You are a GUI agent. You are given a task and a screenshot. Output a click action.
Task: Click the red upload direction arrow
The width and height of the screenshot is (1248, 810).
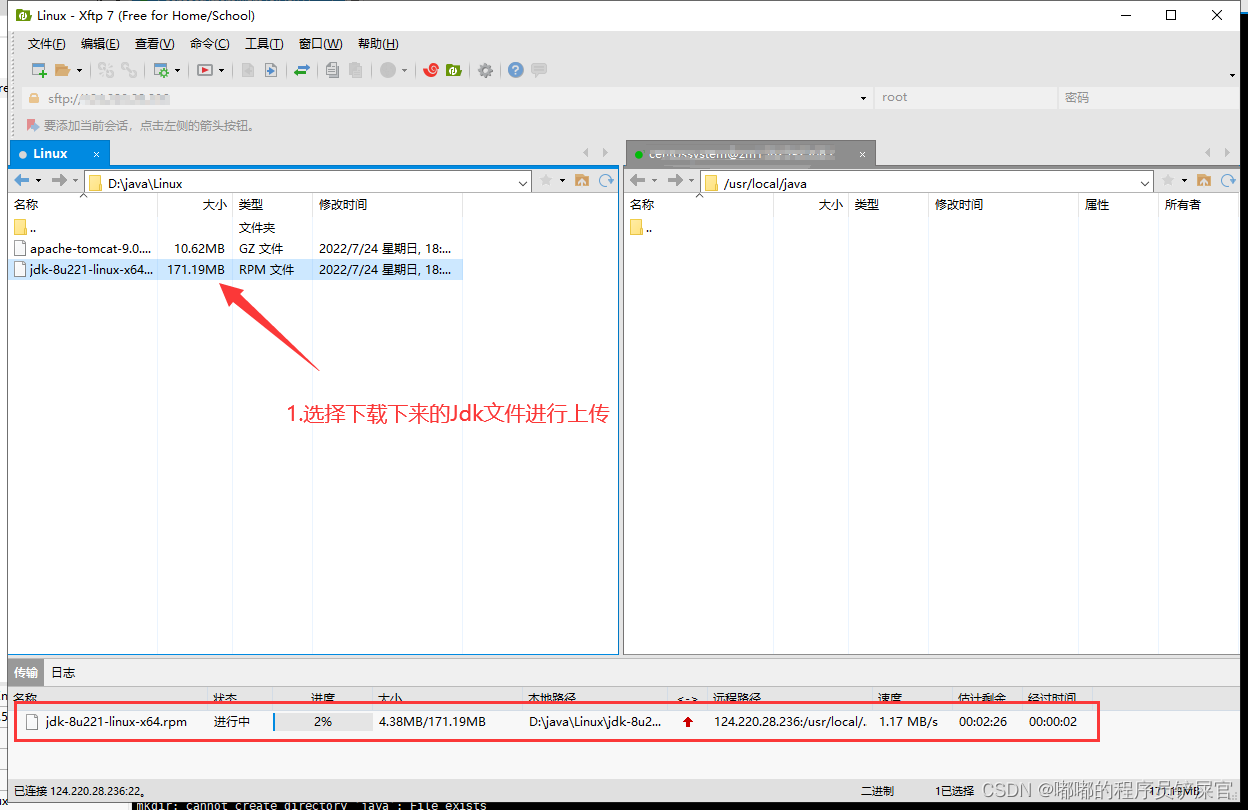[x=687, y=722]
